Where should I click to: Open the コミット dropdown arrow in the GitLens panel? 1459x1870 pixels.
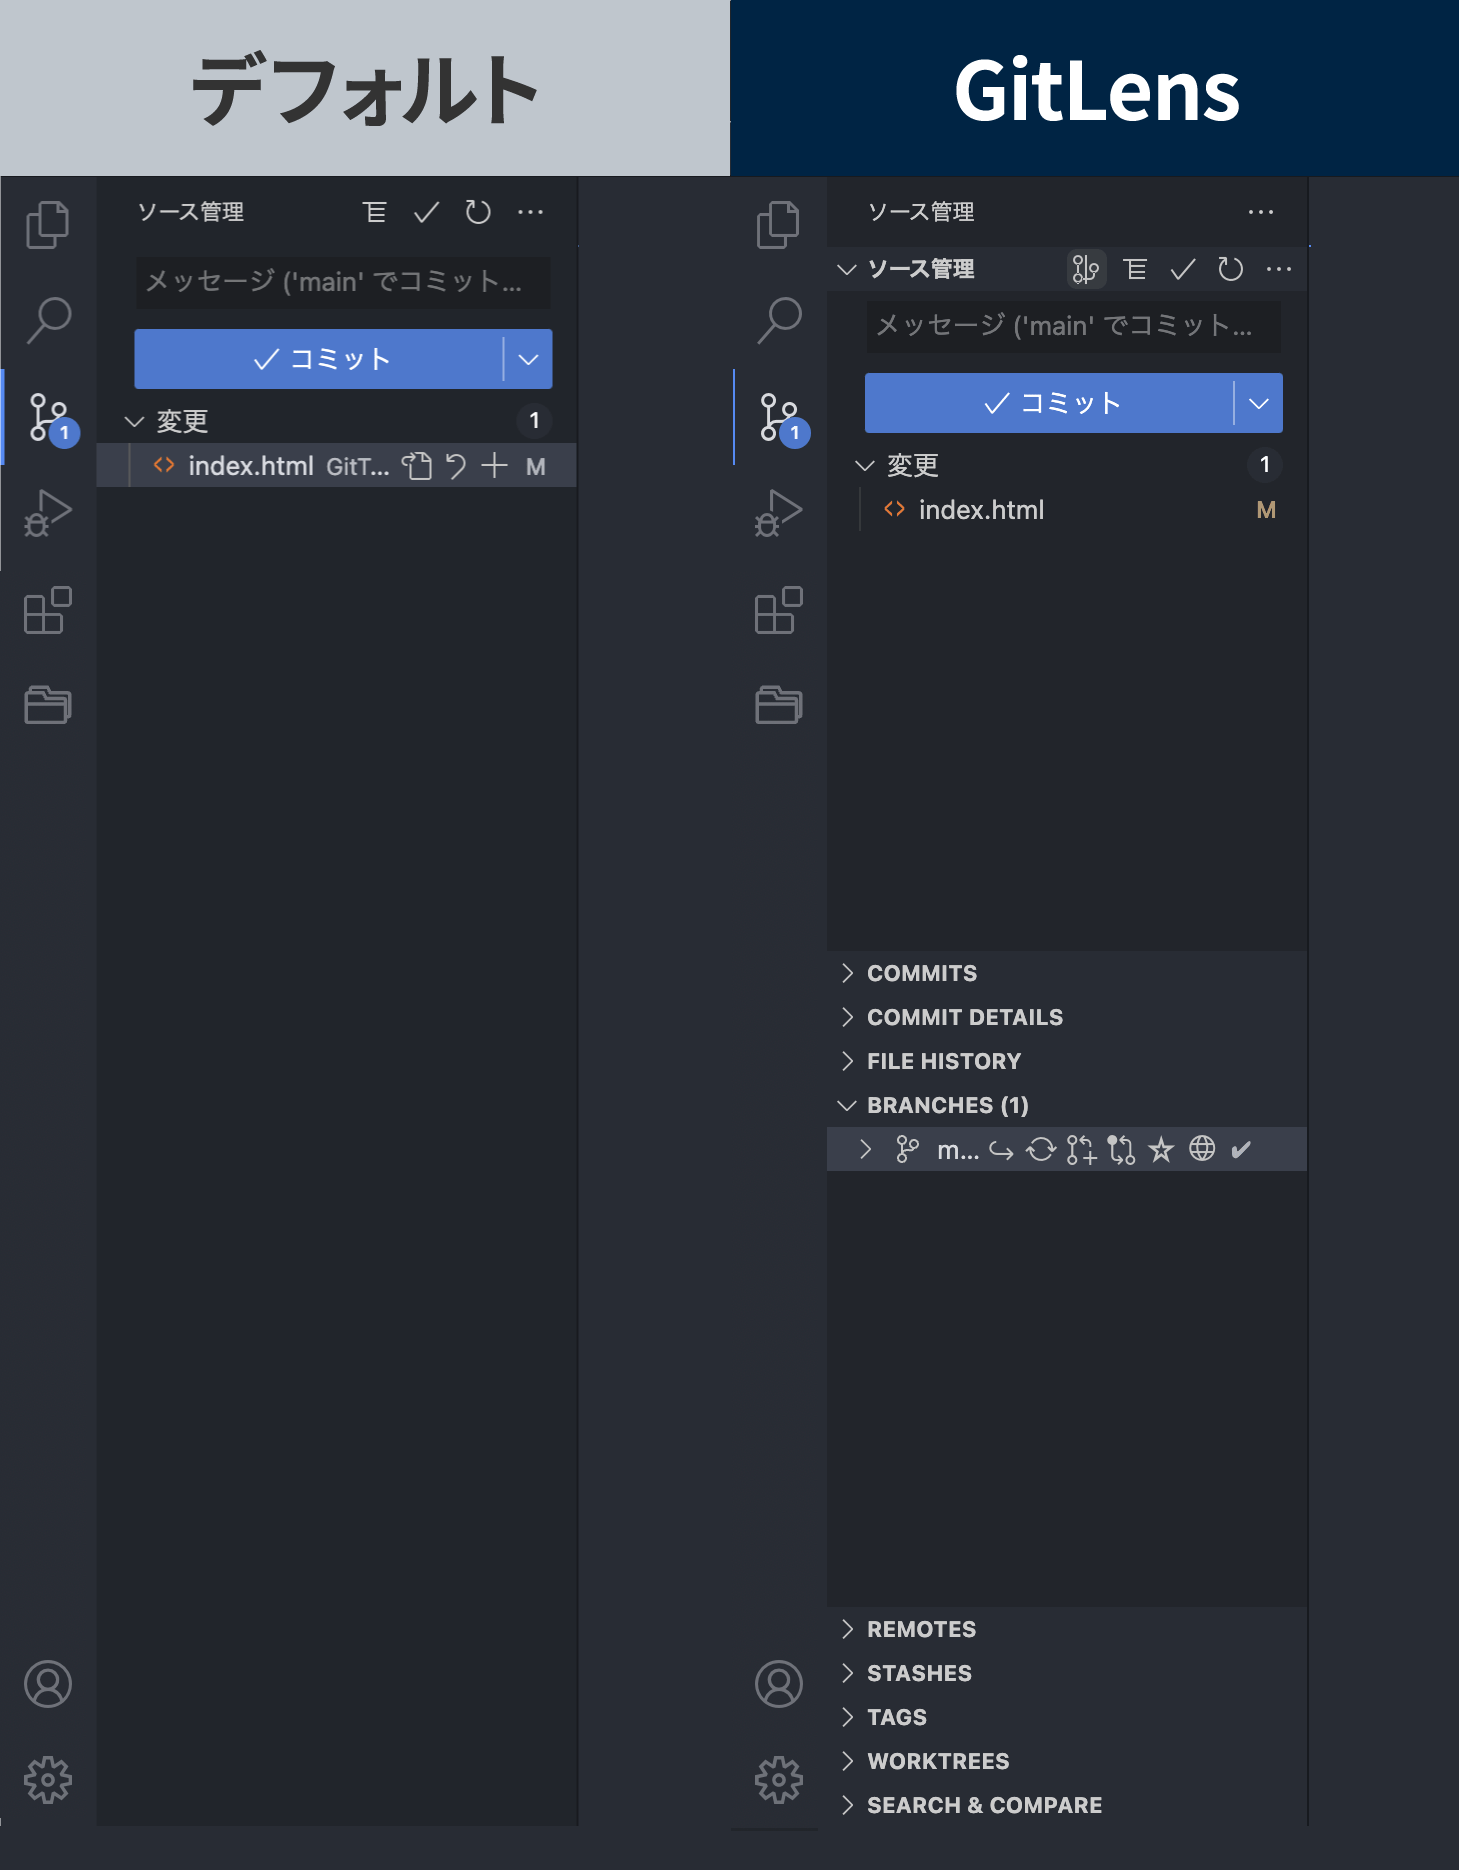[1259, 403]
